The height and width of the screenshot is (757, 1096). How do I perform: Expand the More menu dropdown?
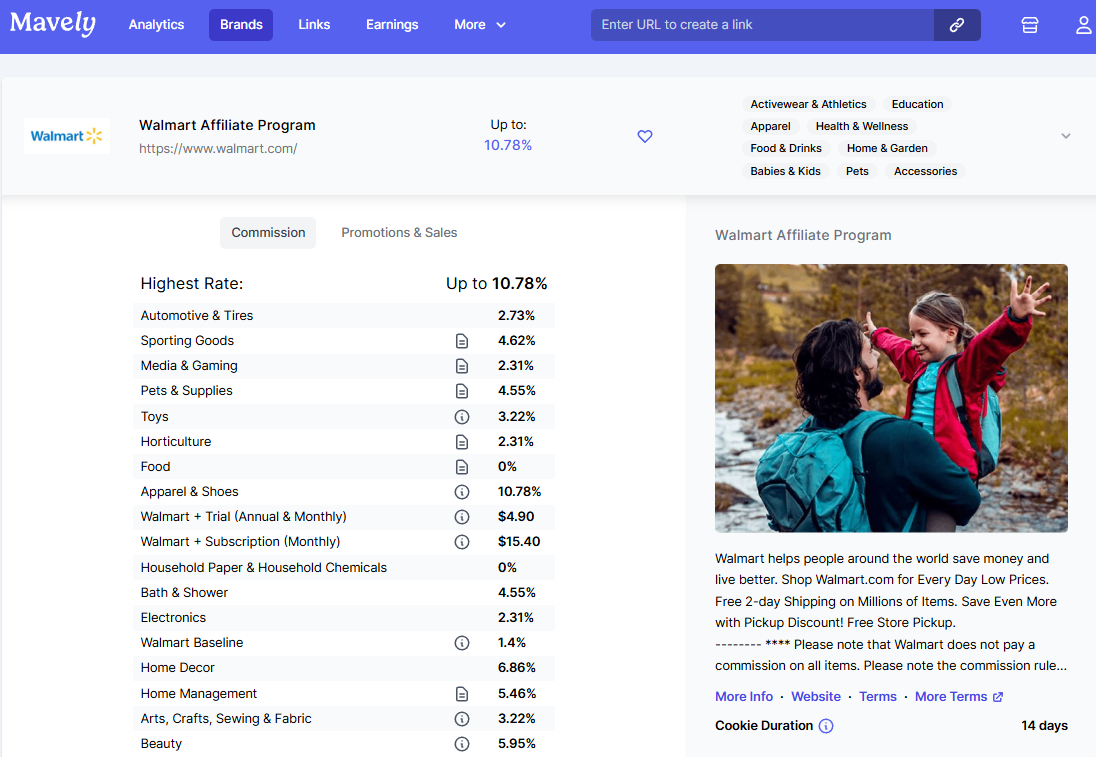[480, 24]
